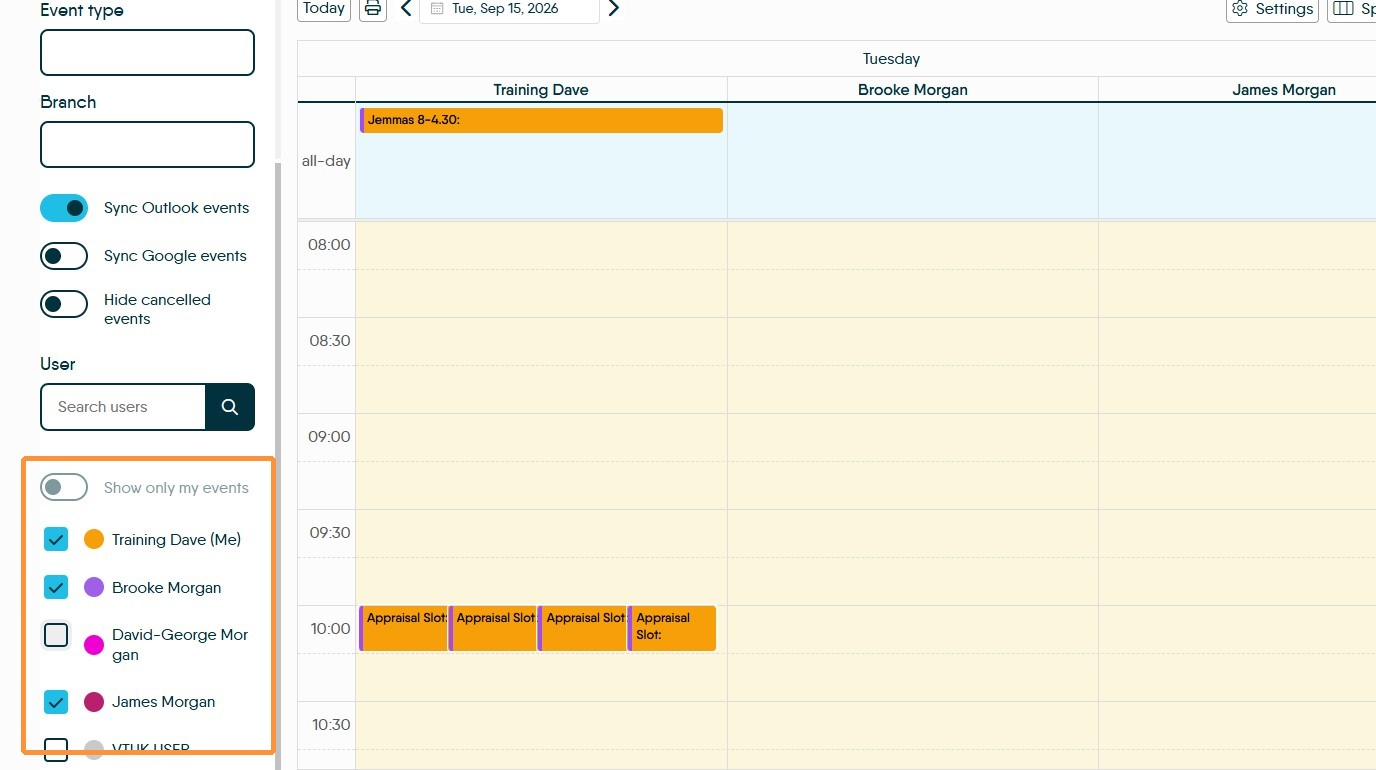The height and width of the screenshot is (770, 1376).
Task: Turn on Hide cancelled events
Action: 64,304
